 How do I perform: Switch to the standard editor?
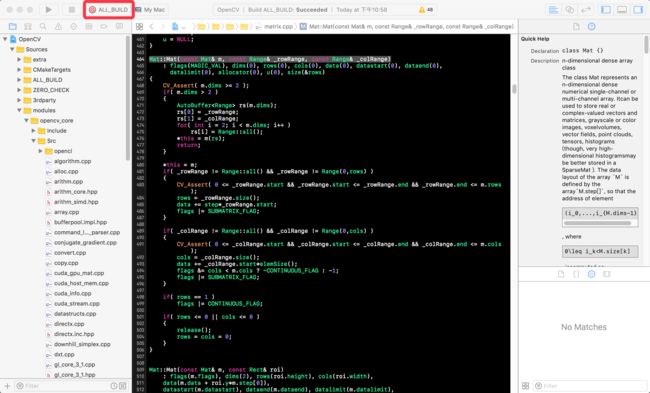point(553,10)
